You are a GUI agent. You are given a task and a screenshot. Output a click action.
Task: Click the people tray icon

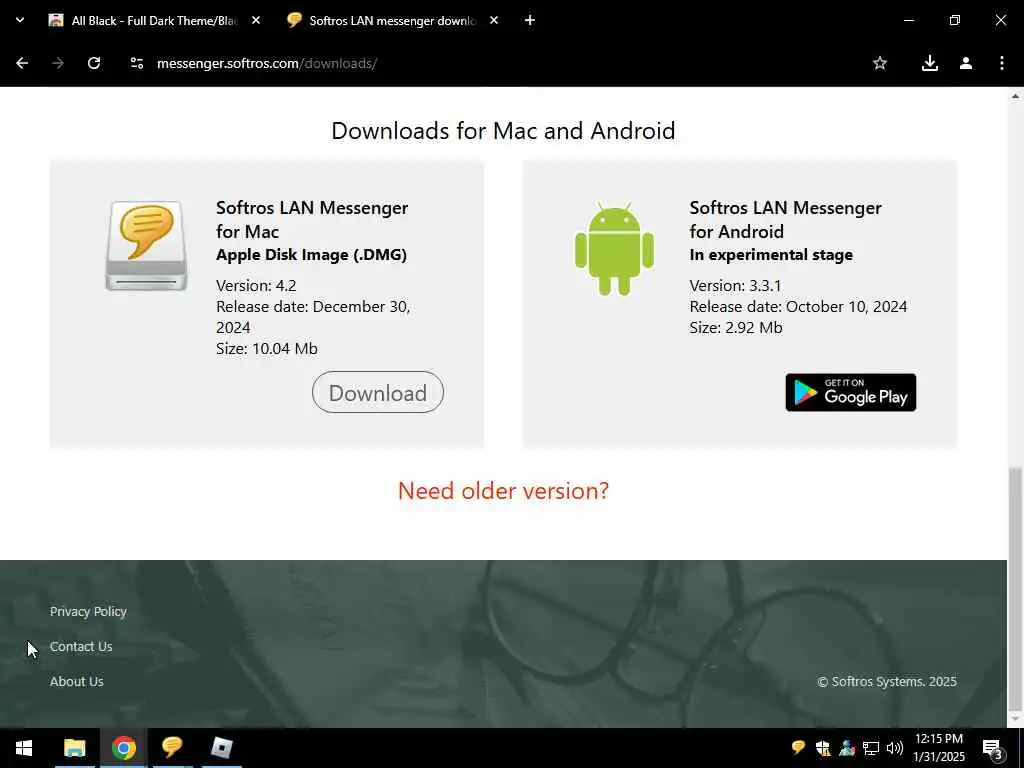(847, 748)
